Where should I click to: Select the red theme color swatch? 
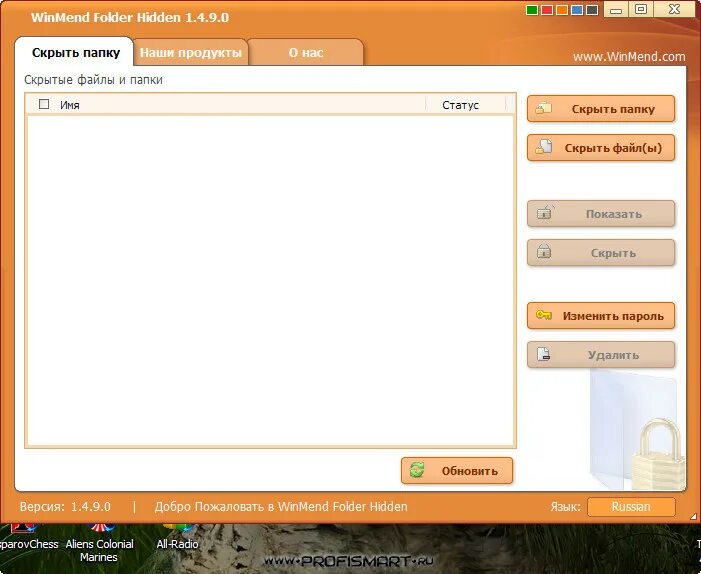tap(547, 10)
